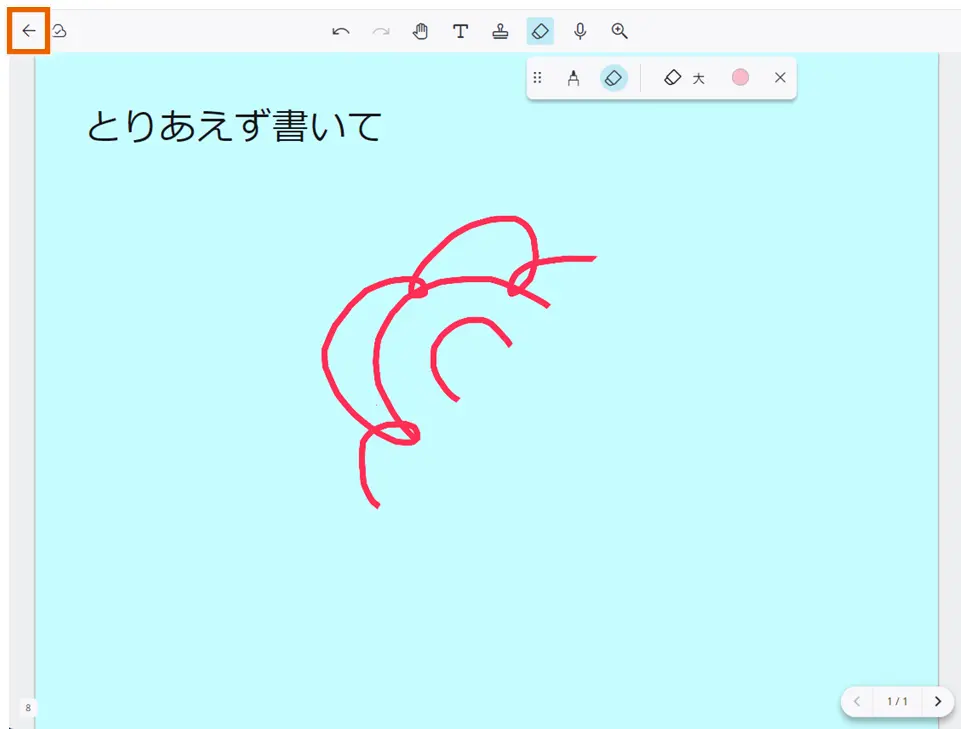The width and height of the screenshot is (961, 729).
Task: Select the Pen tool in the floating palette
Action: click(x=573, y=77)
